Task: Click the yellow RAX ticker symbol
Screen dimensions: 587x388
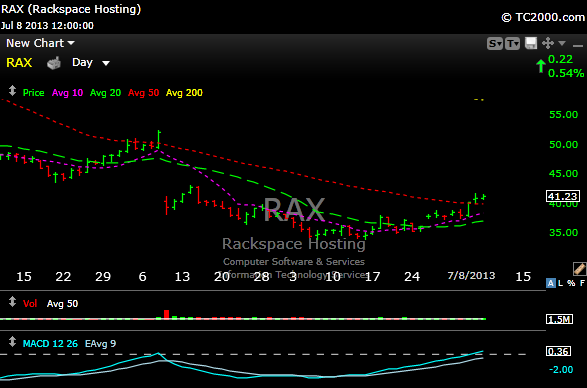Action: click(19, 63)
